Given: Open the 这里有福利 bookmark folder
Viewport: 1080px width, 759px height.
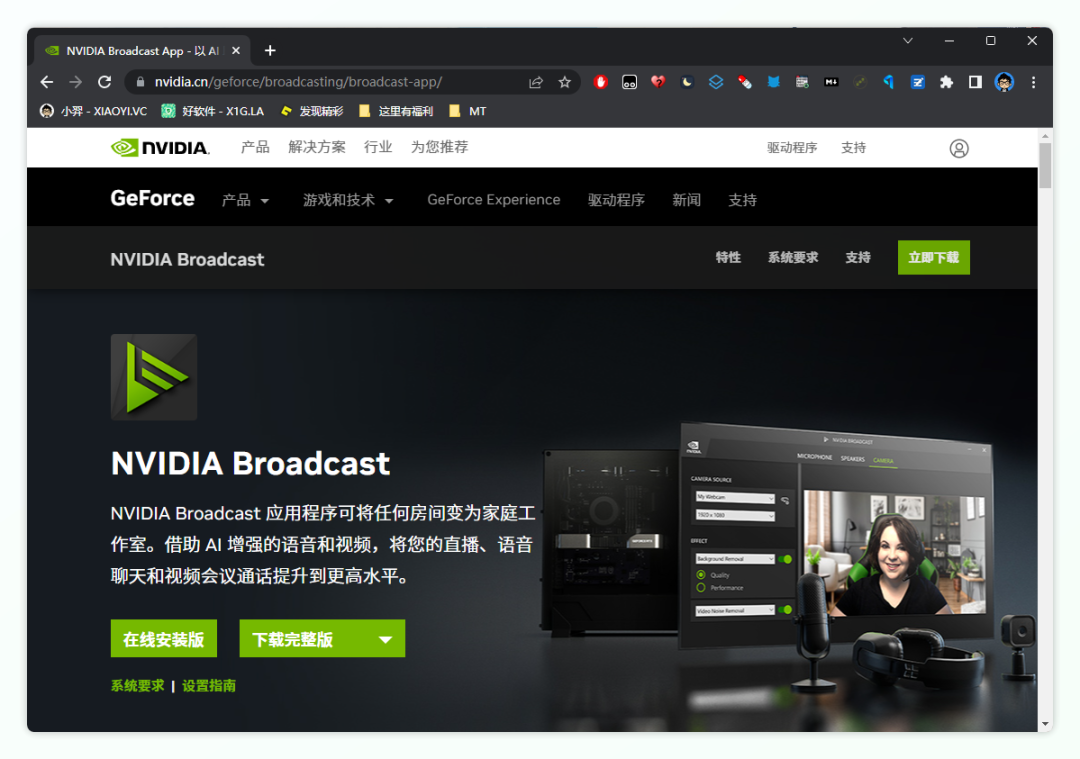Looking at the screenshot, I should tap(396, 111).
